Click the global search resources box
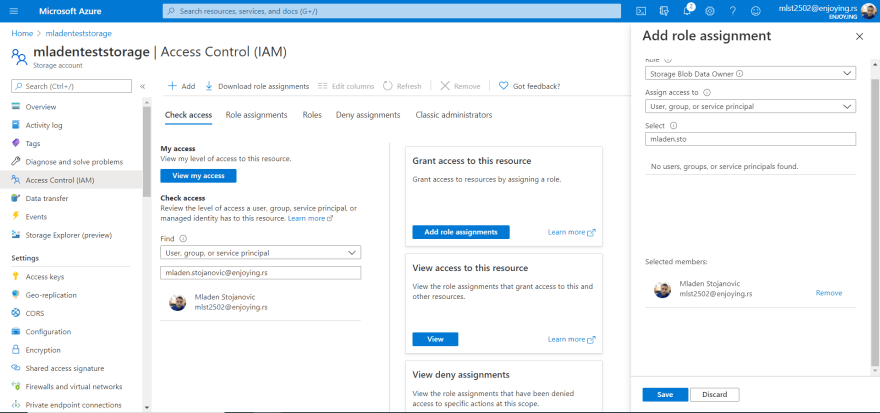Image resolution: width=880 pixels, height=413 pixels. (392, 11)
